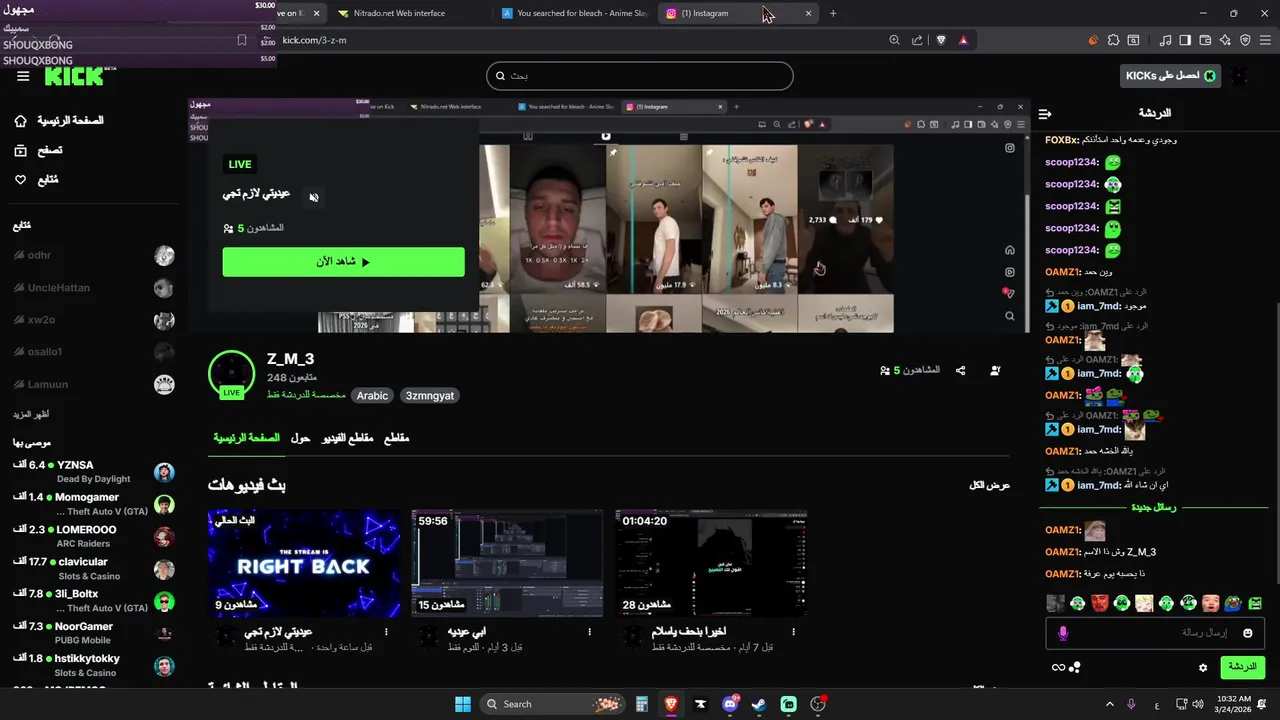Click the following heart icon in sidebar

tap(20, 180)
